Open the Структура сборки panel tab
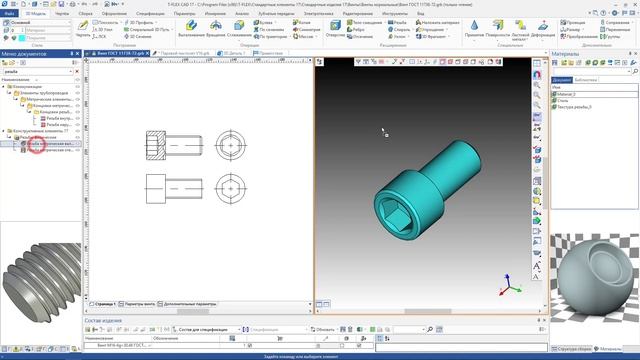The image size is (640, 360). click(571, 349)
